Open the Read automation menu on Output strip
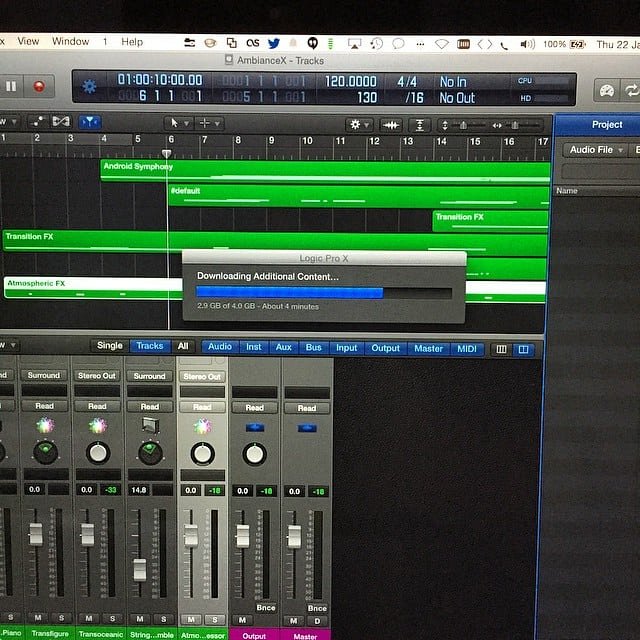 (255, 408)
